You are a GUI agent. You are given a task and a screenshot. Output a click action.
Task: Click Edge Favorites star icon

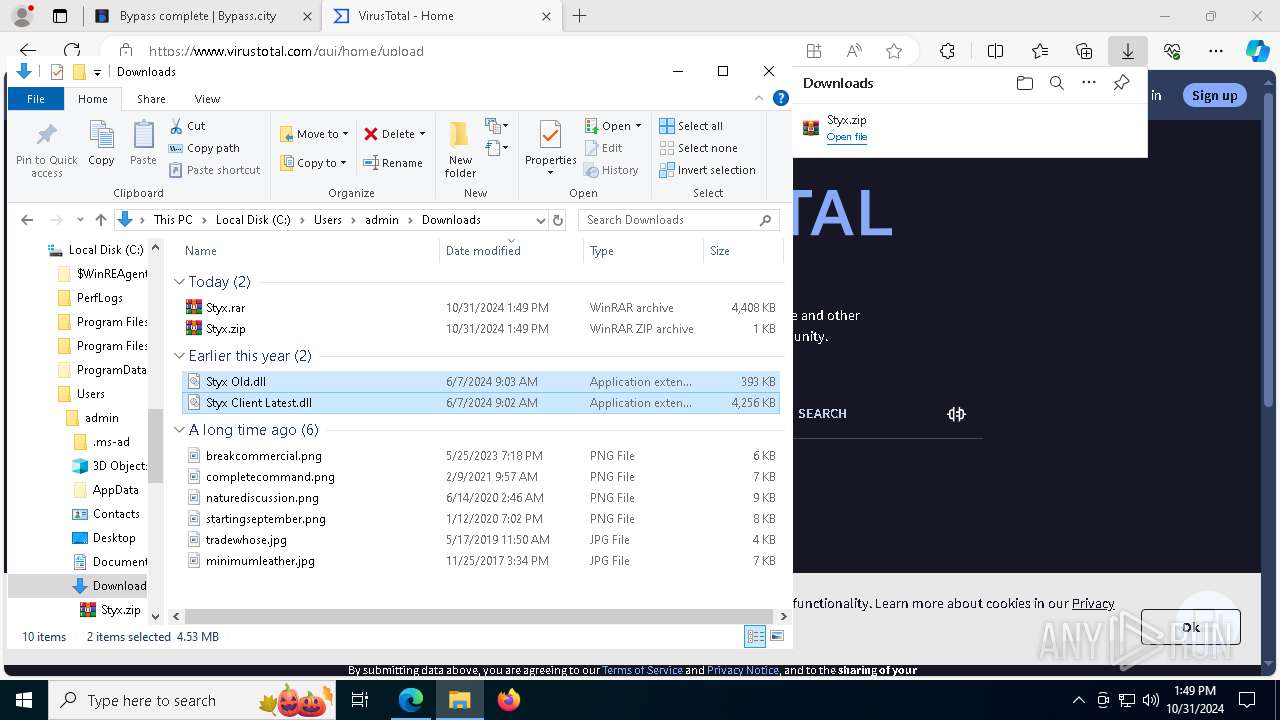pos(894,51)
